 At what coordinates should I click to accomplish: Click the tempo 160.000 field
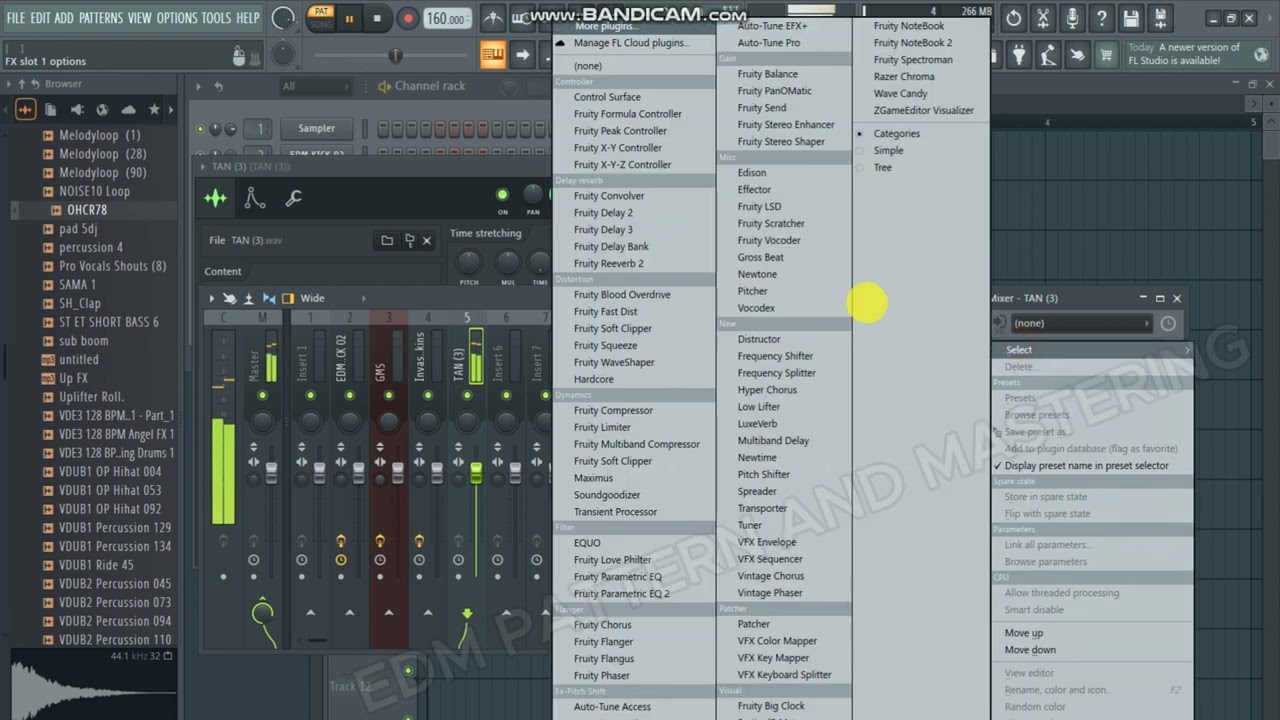pos(447,18)
